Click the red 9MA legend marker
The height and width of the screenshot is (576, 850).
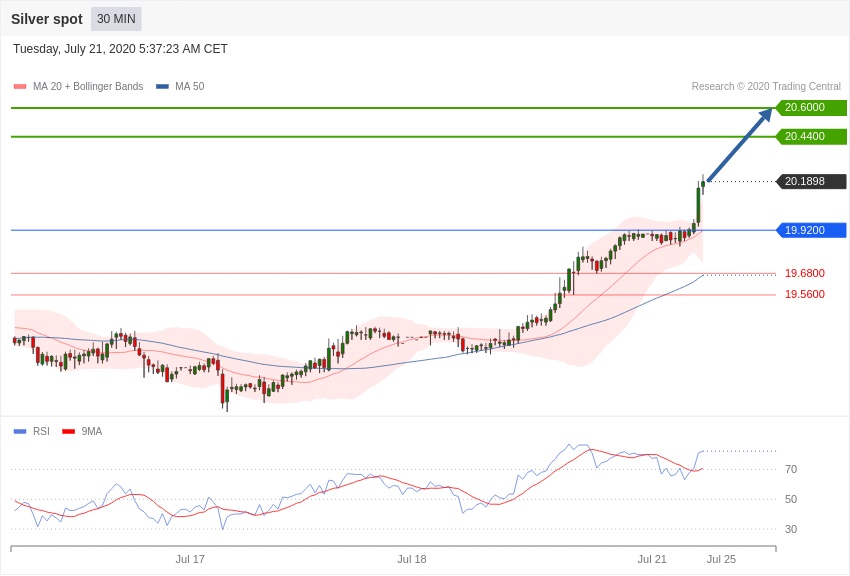coord(68,432)
